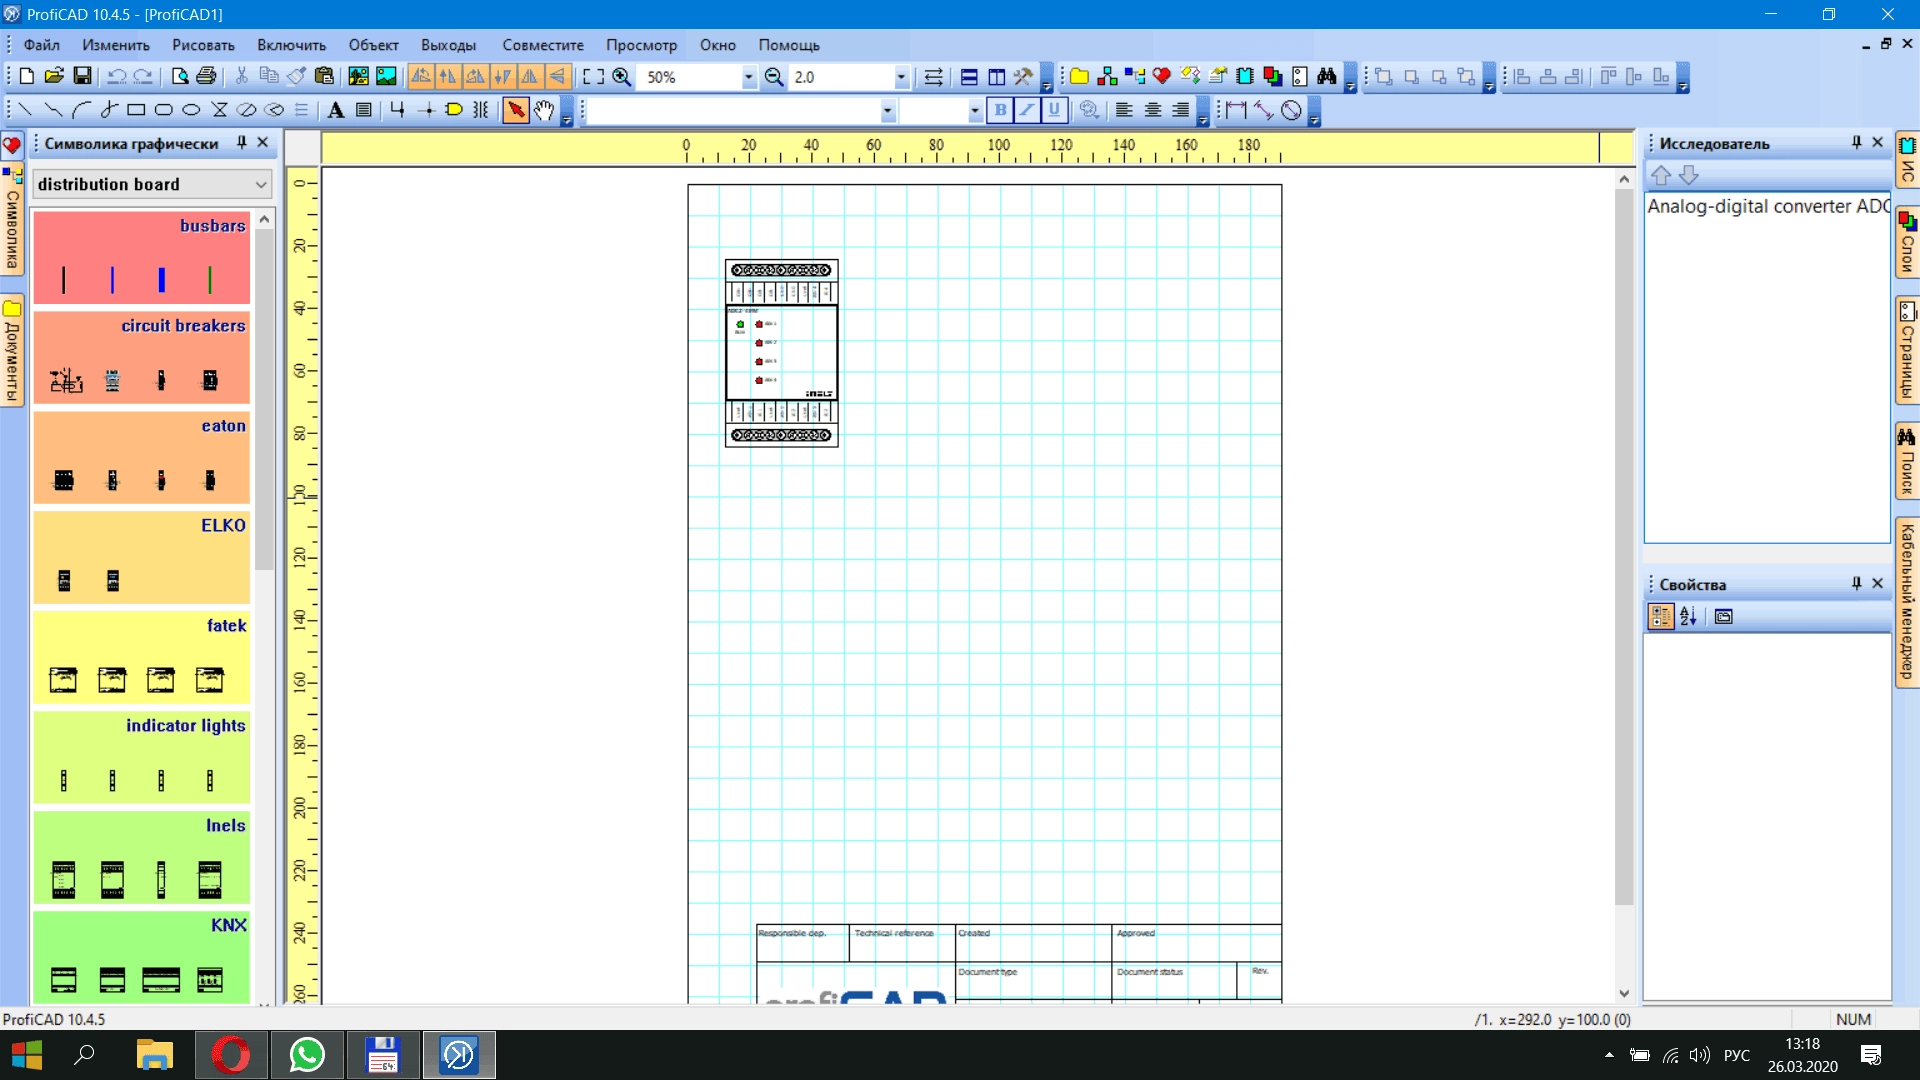The width and height of the screenshot is (1920, 1080).
Task: Save the drawing with the floppy disk icon
Action: (83, 77)
